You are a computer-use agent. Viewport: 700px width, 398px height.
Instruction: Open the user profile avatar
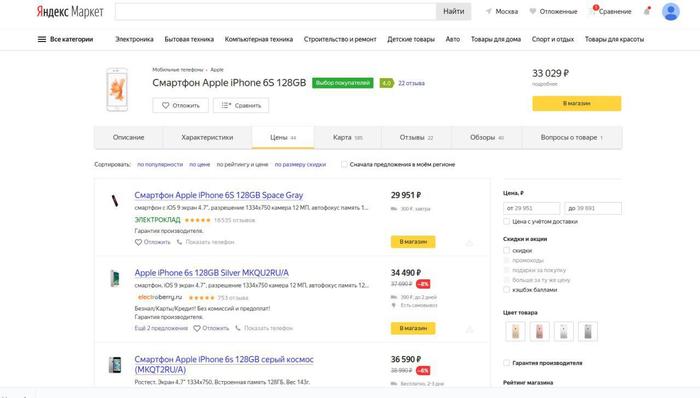tap(671, 12)
